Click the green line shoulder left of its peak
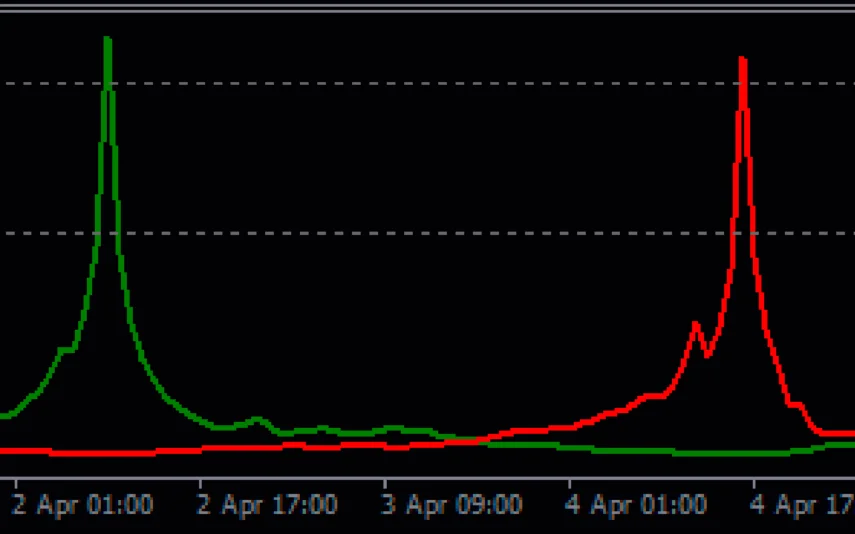 click(x=66, y=349)
